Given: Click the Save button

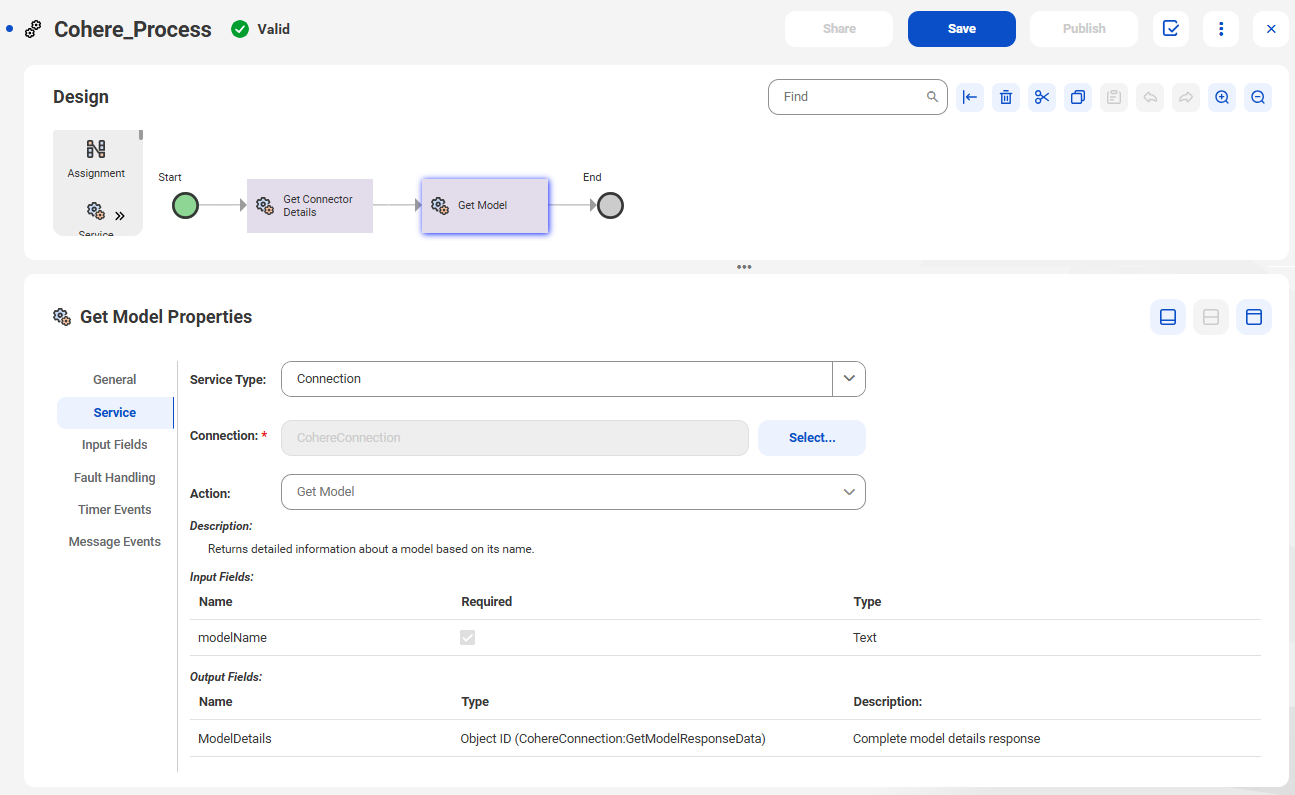Looking at the screenshot, I should point(962,29).
